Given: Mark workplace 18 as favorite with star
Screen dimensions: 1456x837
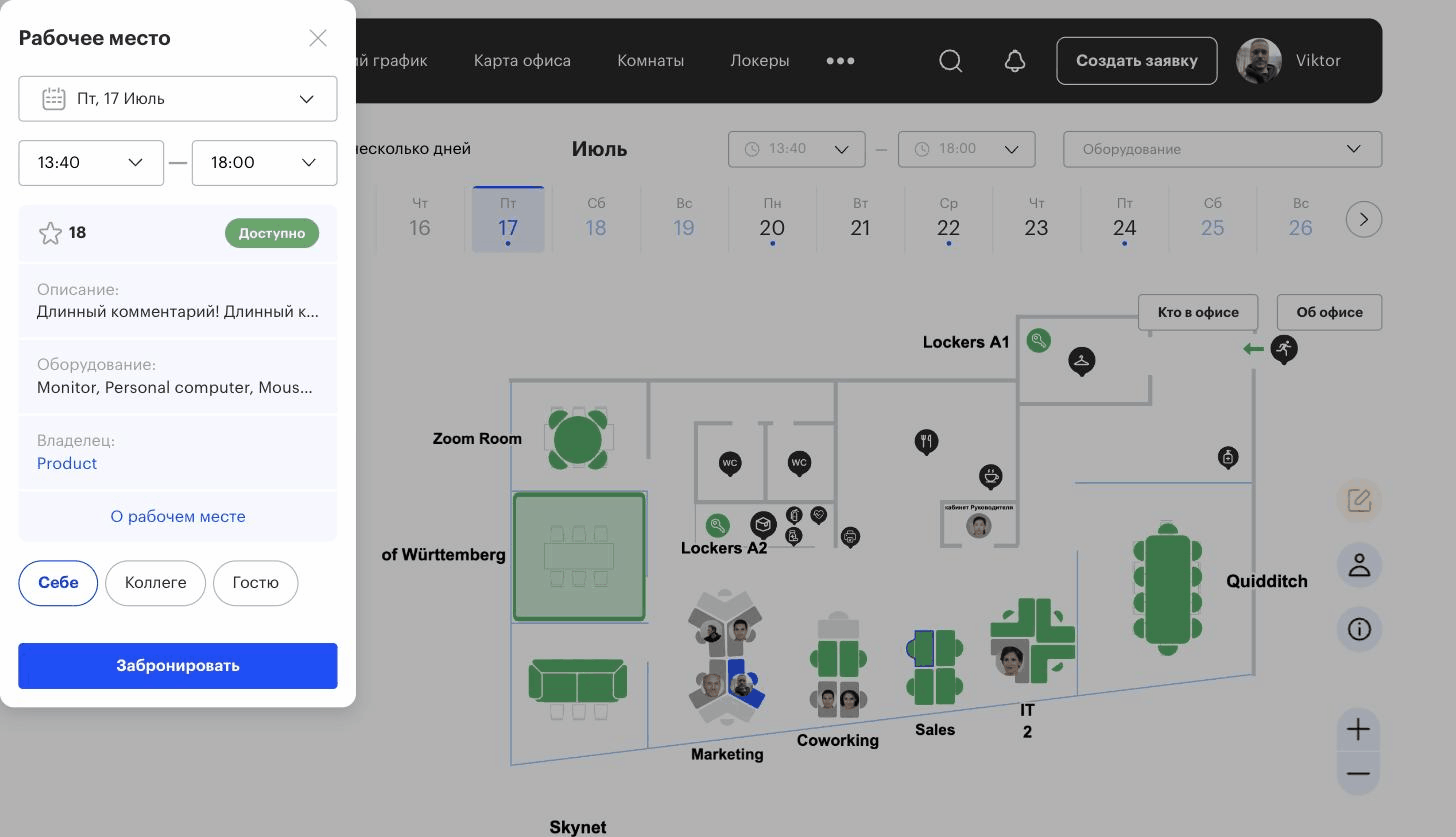Looking at the screenshot, I should (50, 233).
